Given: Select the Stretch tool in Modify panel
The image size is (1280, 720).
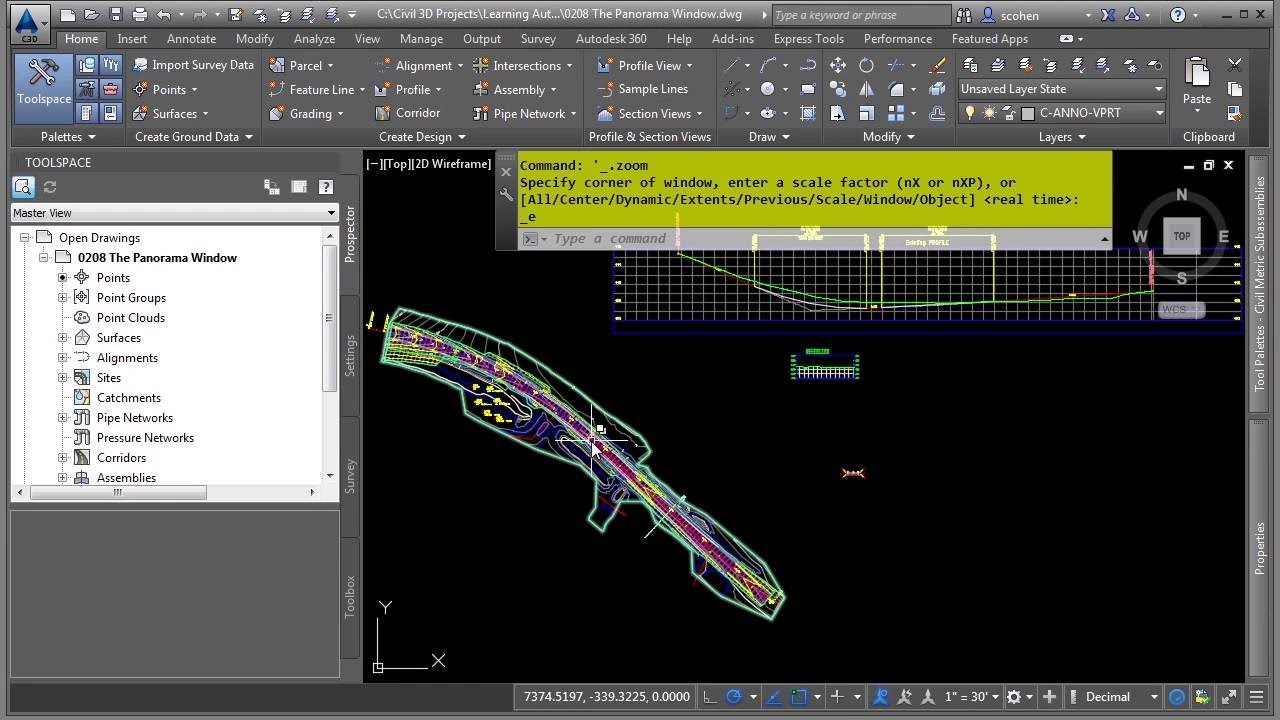Looking at the screenshot, I should tap(838, 113).
